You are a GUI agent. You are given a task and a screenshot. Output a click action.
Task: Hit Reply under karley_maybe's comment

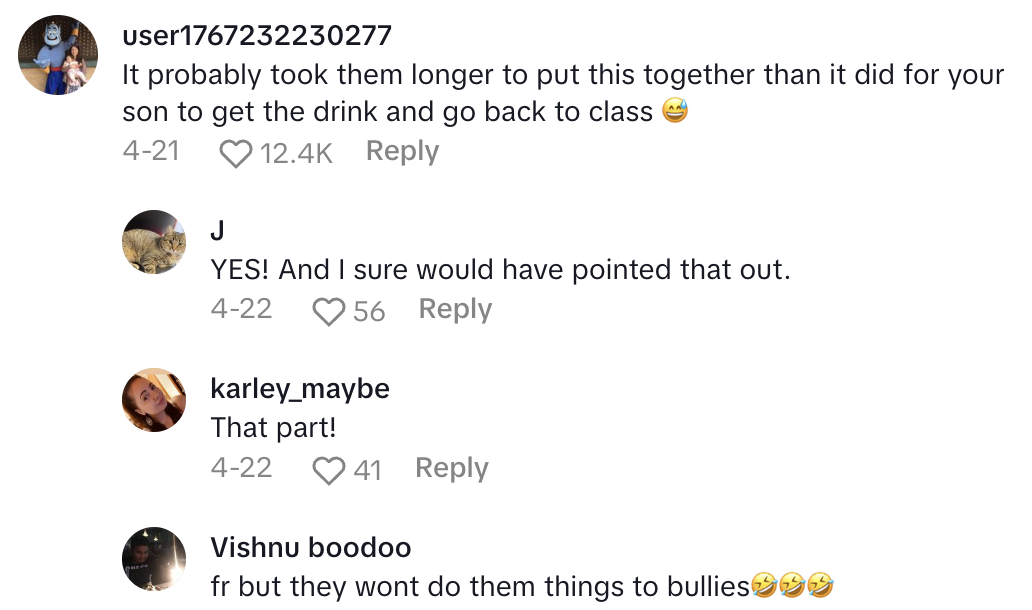(x=451, y=468)
